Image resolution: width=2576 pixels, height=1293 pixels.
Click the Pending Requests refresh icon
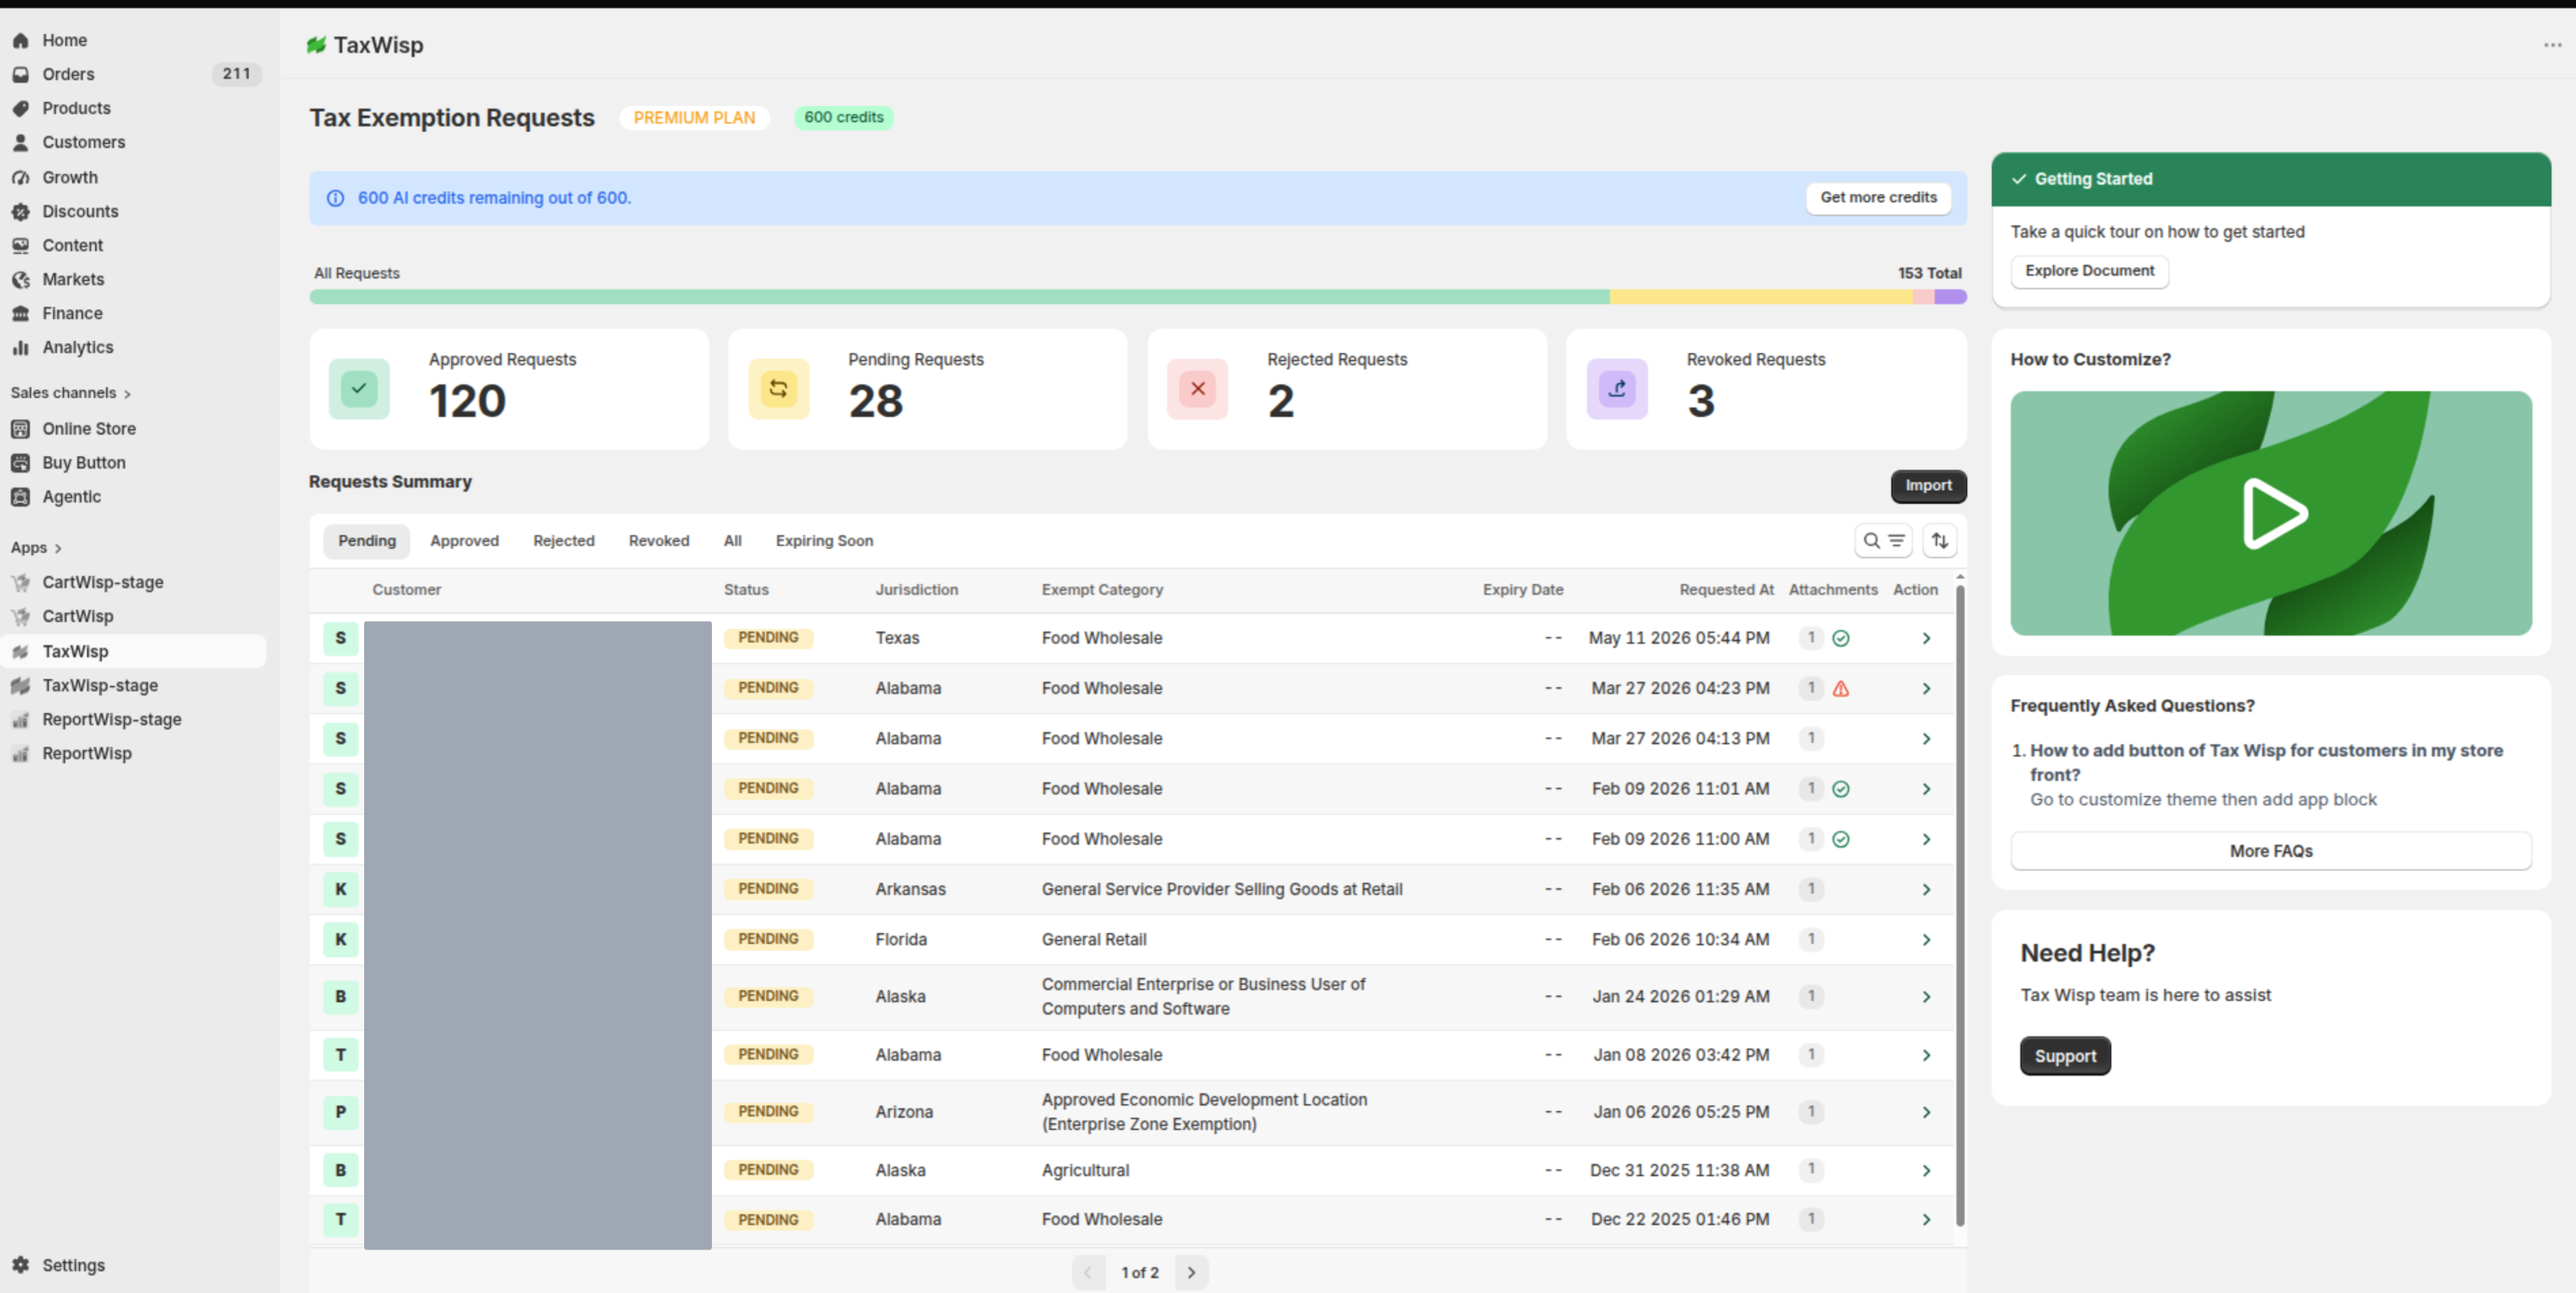click(x=778, y=389)
